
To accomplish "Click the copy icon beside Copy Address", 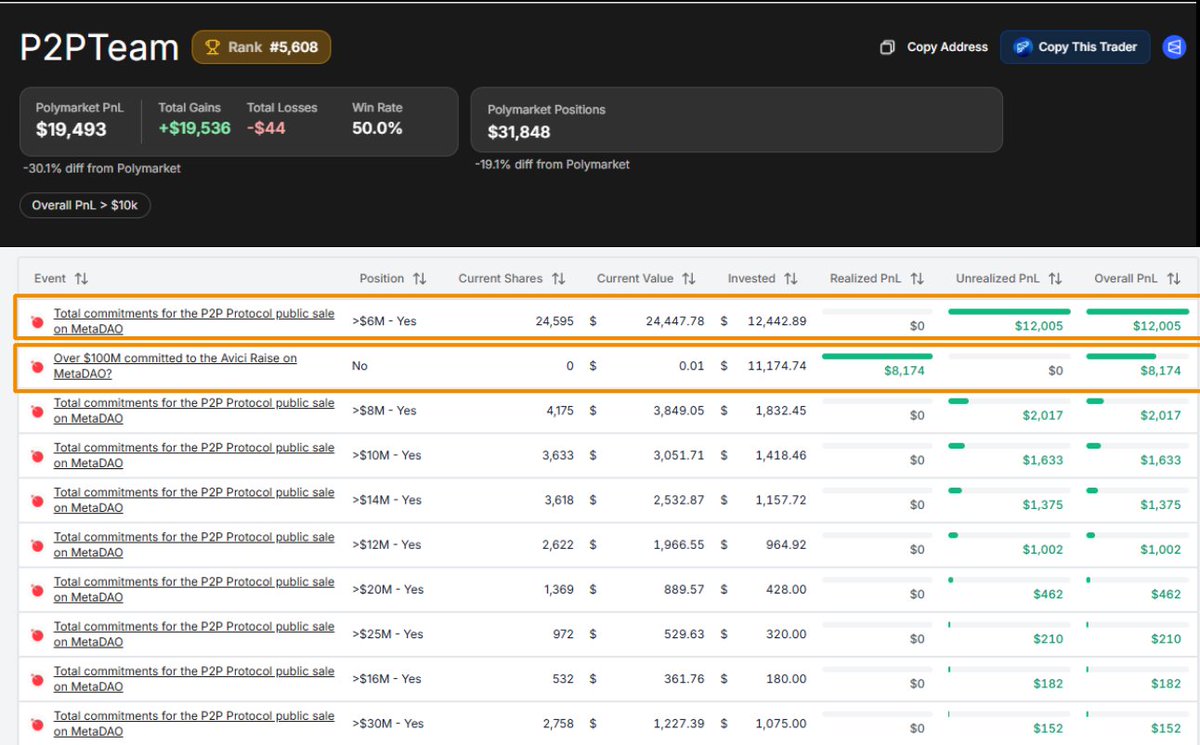I will 887,47.
